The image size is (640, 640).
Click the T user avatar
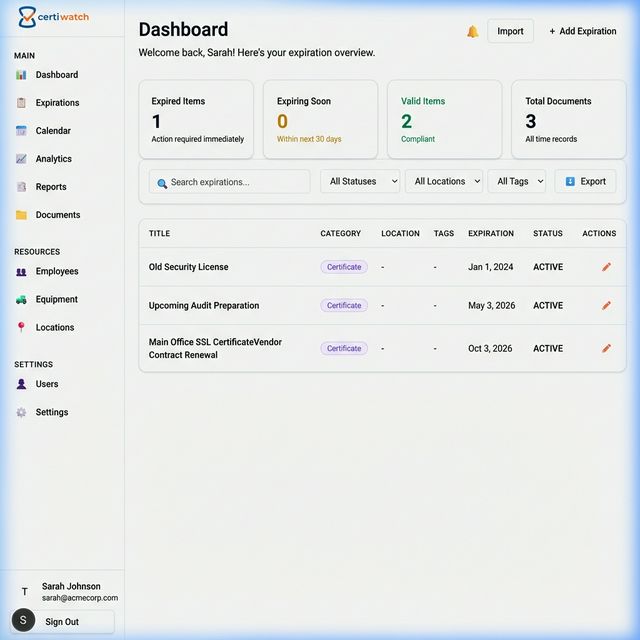pos(25,591)
